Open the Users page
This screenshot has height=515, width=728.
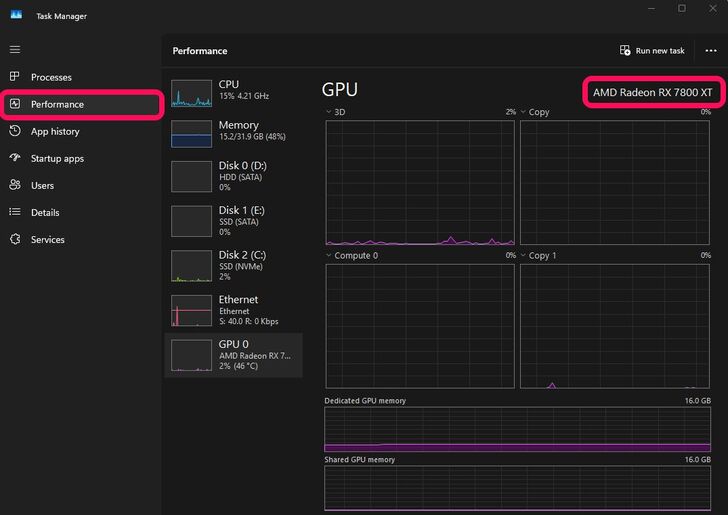(x=82, y=185)
